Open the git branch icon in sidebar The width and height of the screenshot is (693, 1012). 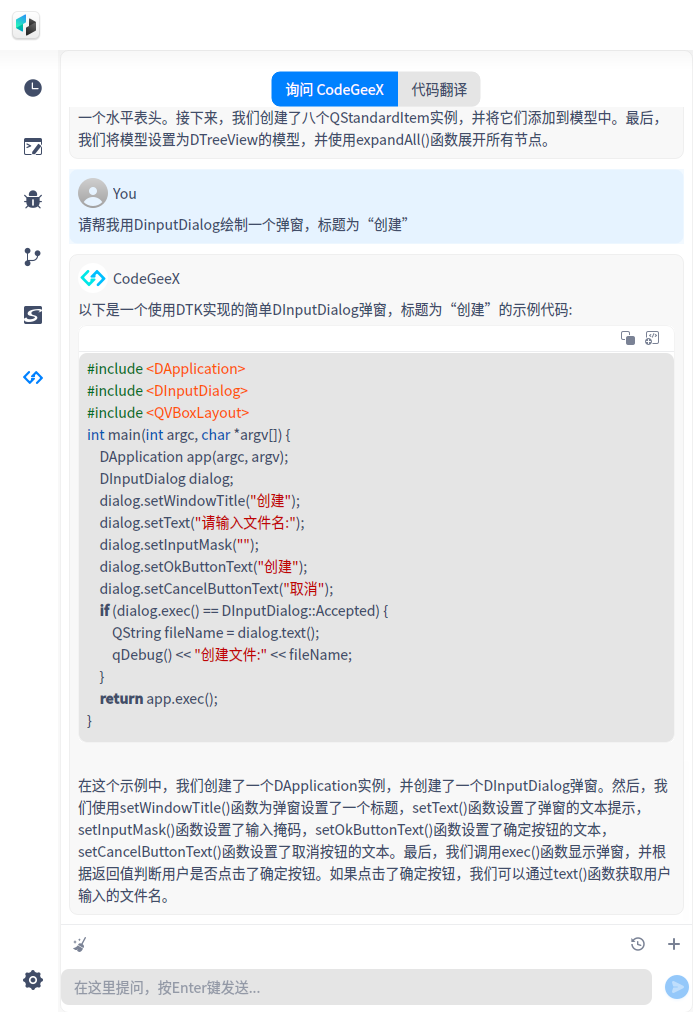click(x=33, y=257)
